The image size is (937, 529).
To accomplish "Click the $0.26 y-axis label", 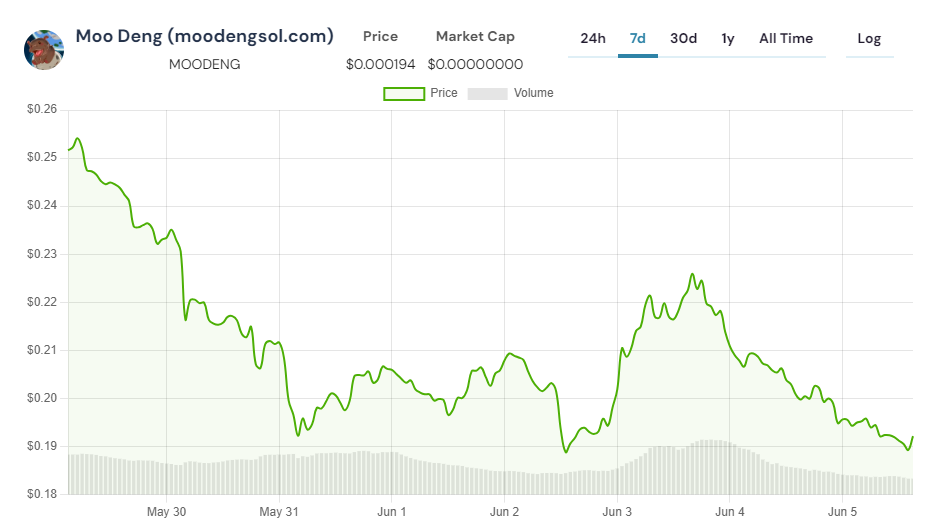I will (42, 109).
